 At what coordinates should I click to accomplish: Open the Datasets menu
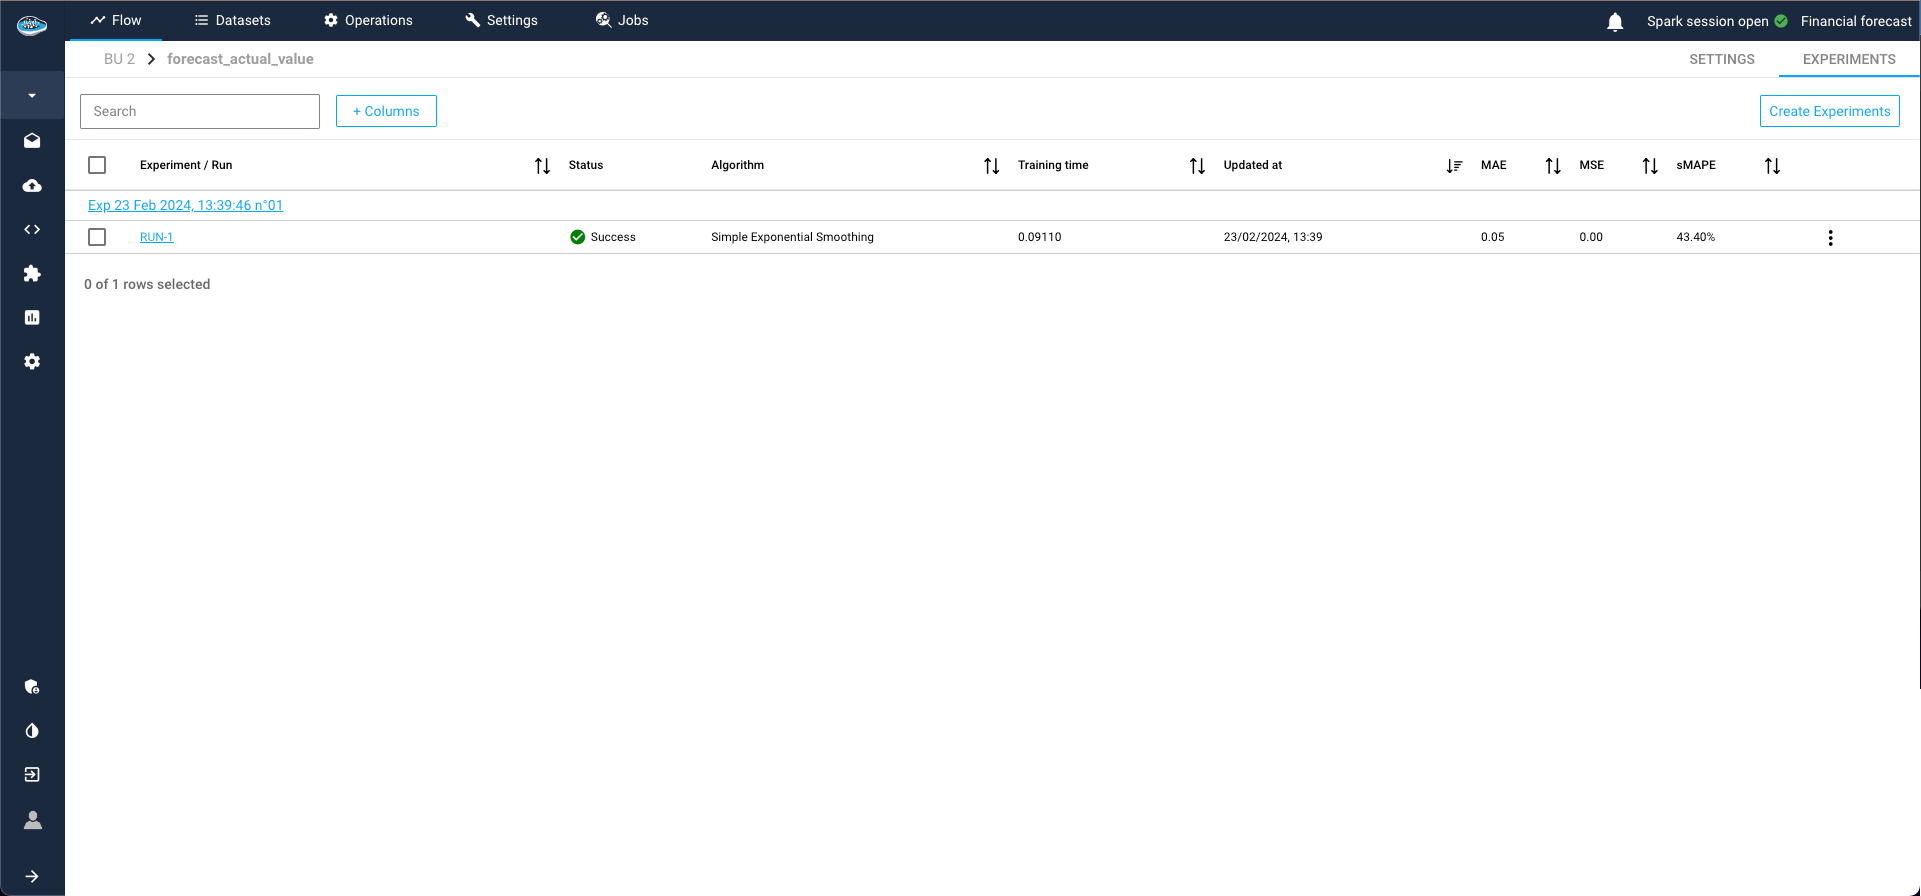coord(232,20)
